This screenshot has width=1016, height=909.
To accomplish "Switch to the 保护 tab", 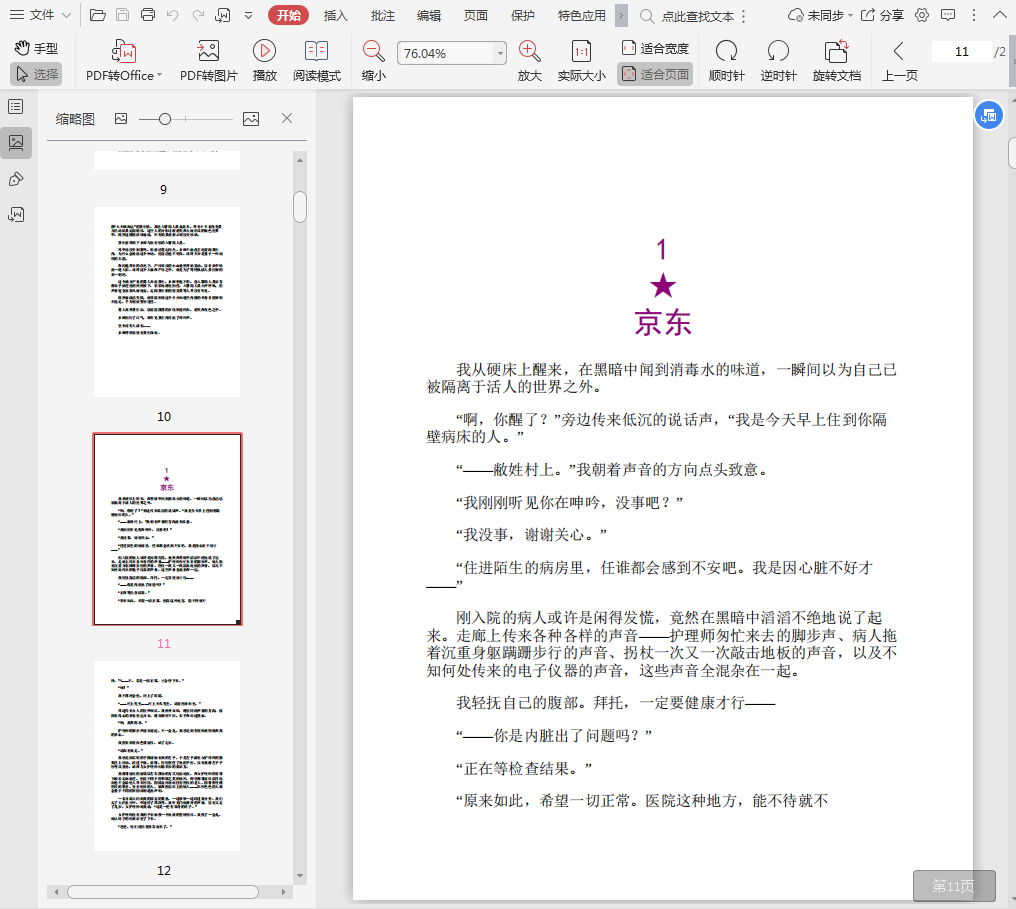I will pos(522,16).
